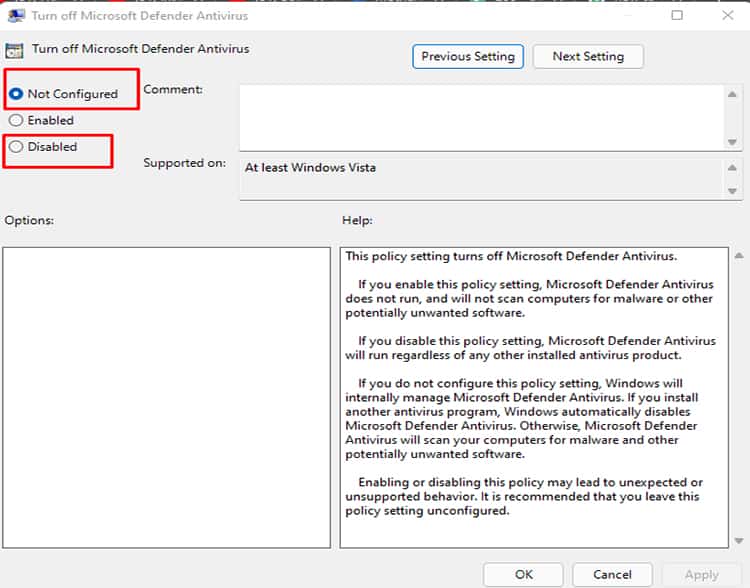Image resolution: width=750 pixels, height=588 pixels.
Task: Click the Help pane scroll up arrow
Action: [739, 256]
